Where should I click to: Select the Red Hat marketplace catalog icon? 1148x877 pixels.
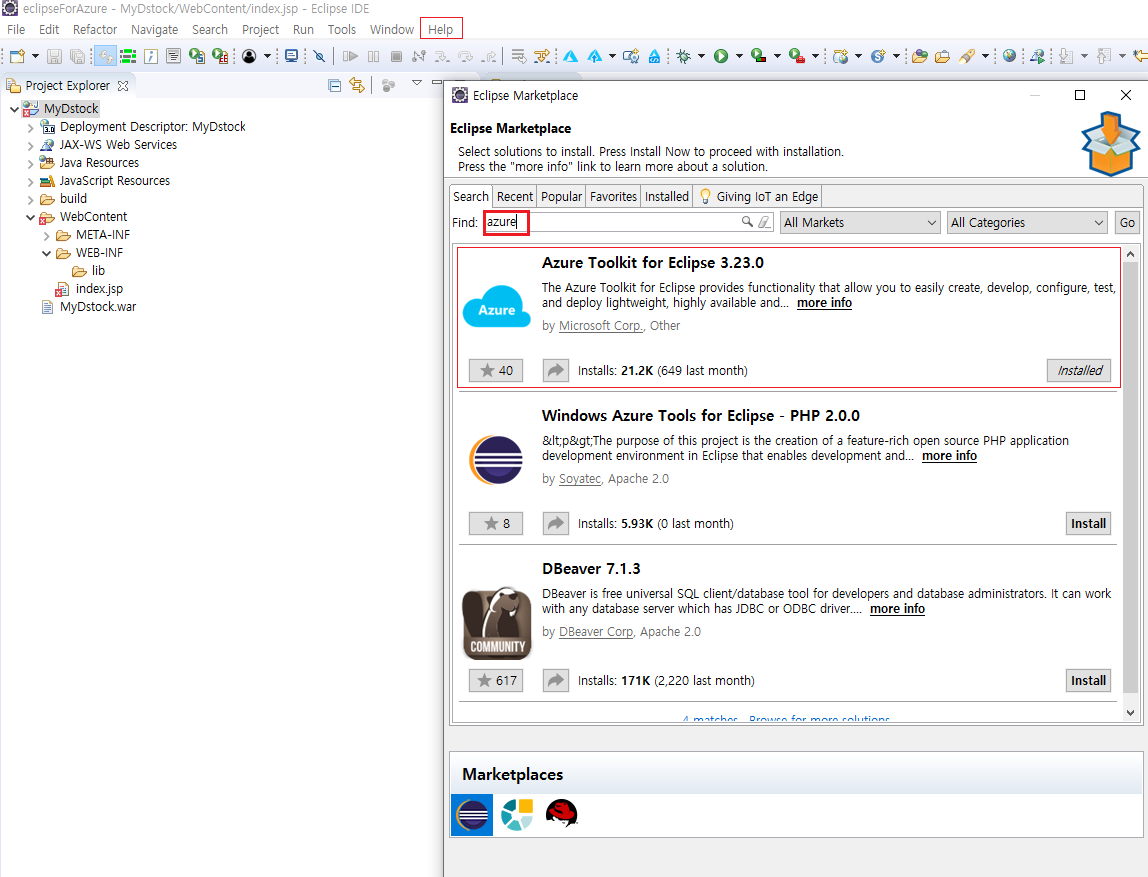(x=562, y=815)
